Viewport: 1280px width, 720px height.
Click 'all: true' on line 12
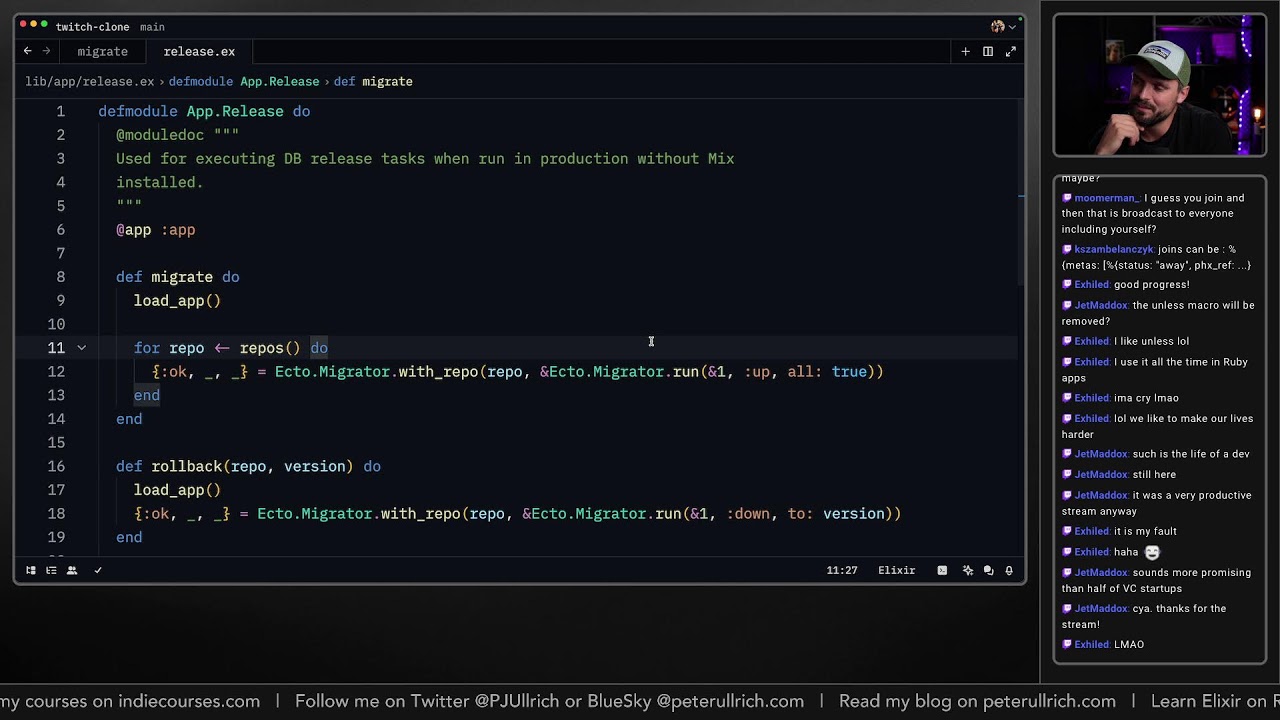click(827, 372)
